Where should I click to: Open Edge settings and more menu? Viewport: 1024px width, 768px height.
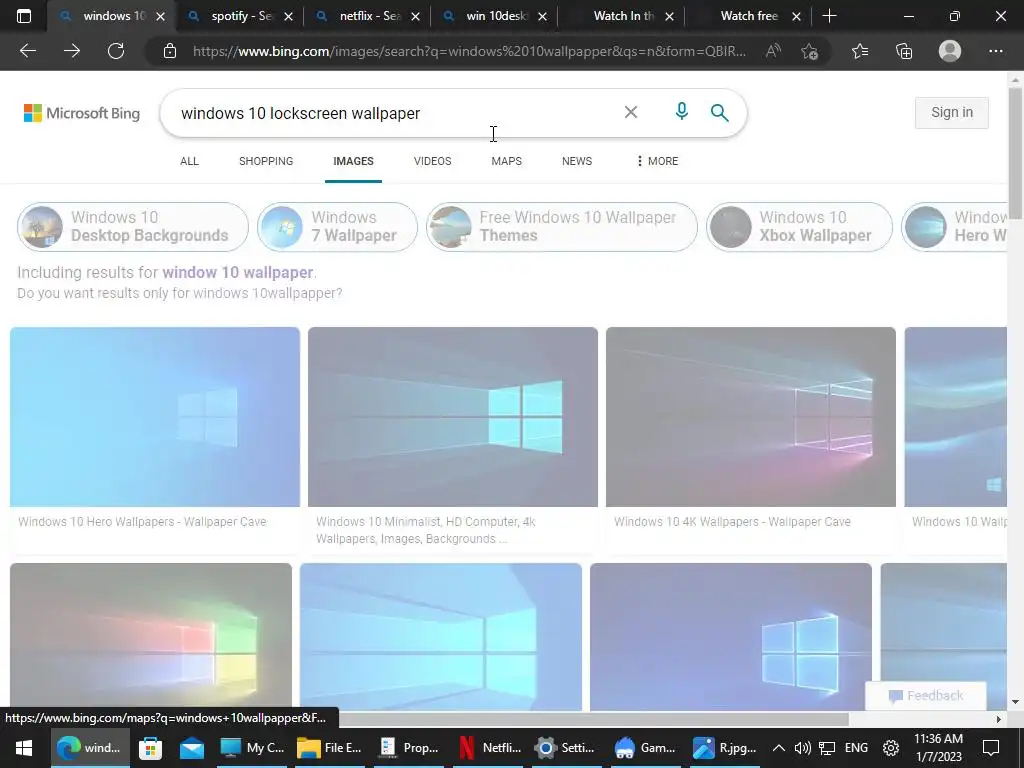[x=995, y=51]
